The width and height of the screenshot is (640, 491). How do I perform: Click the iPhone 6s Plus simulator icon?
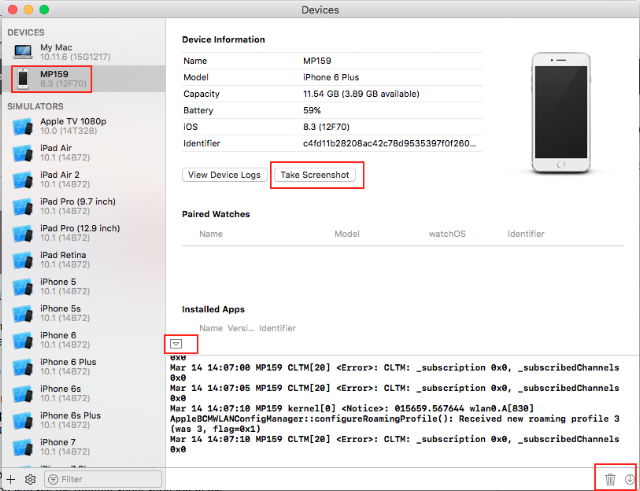point(23,420)
